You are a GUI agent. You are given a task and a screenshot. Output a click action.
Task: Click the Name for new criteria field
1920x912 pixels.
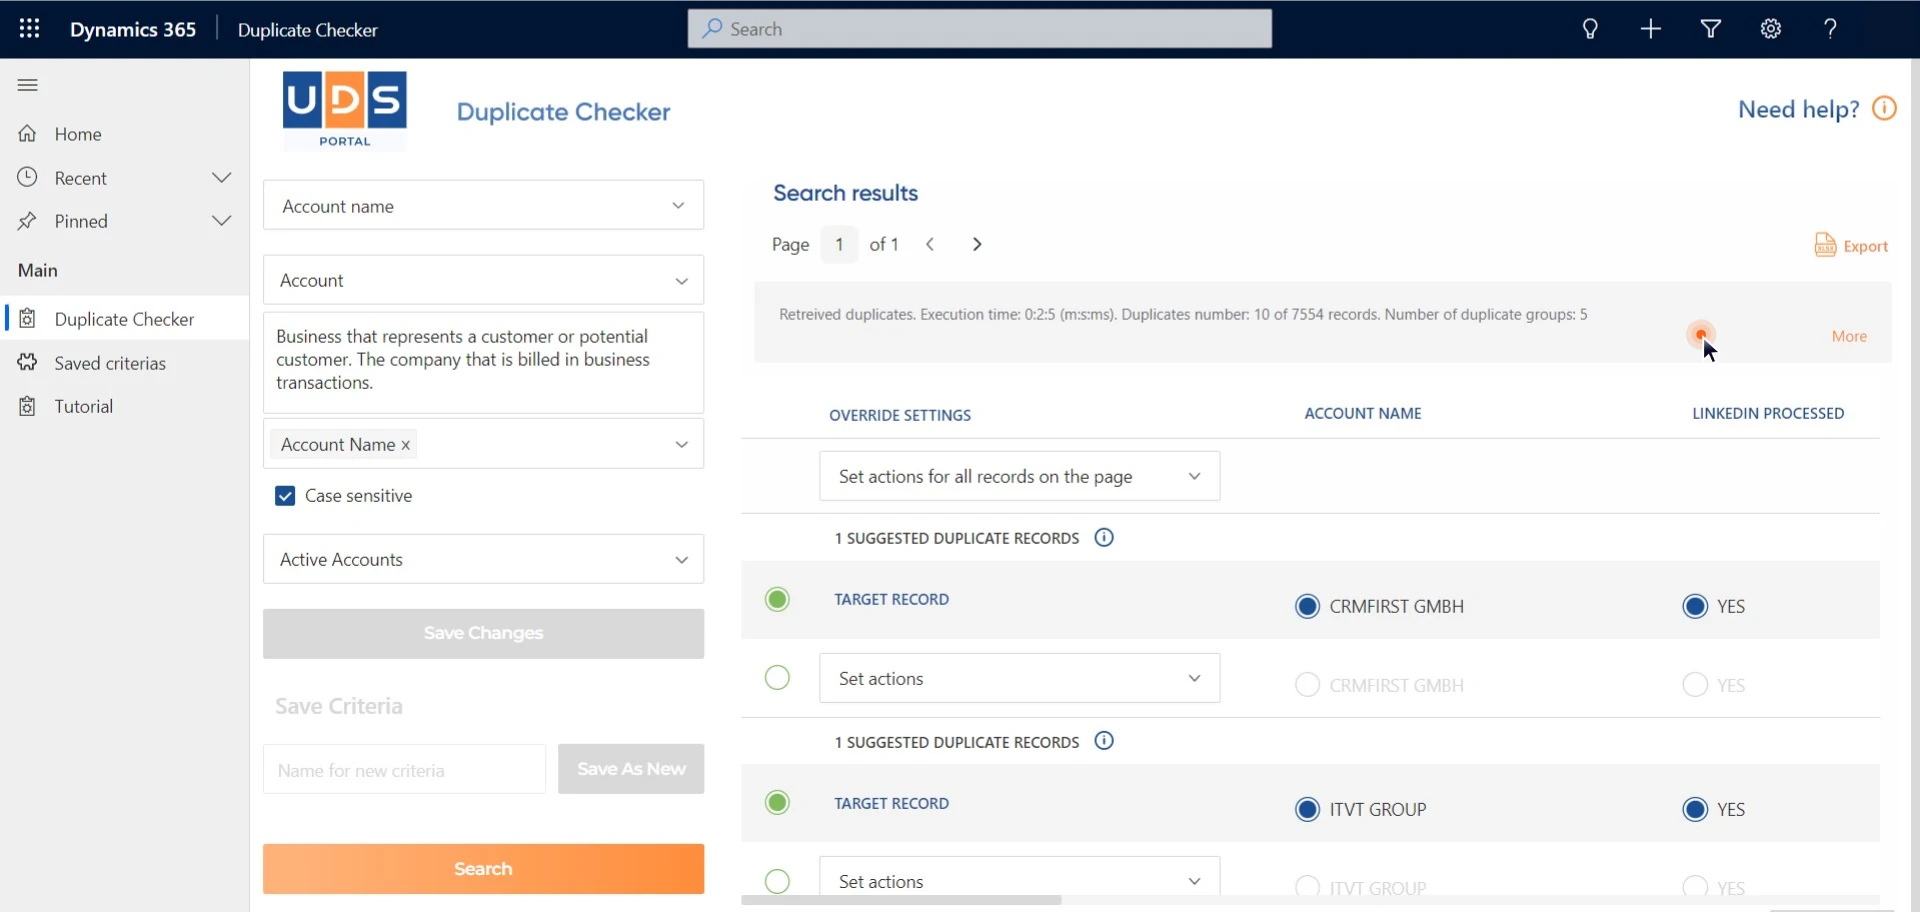403,769
